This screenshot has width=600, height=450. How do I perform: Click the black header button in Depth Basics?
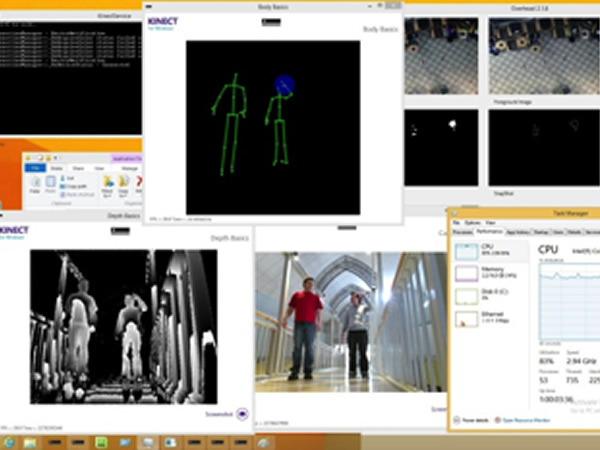121,231
